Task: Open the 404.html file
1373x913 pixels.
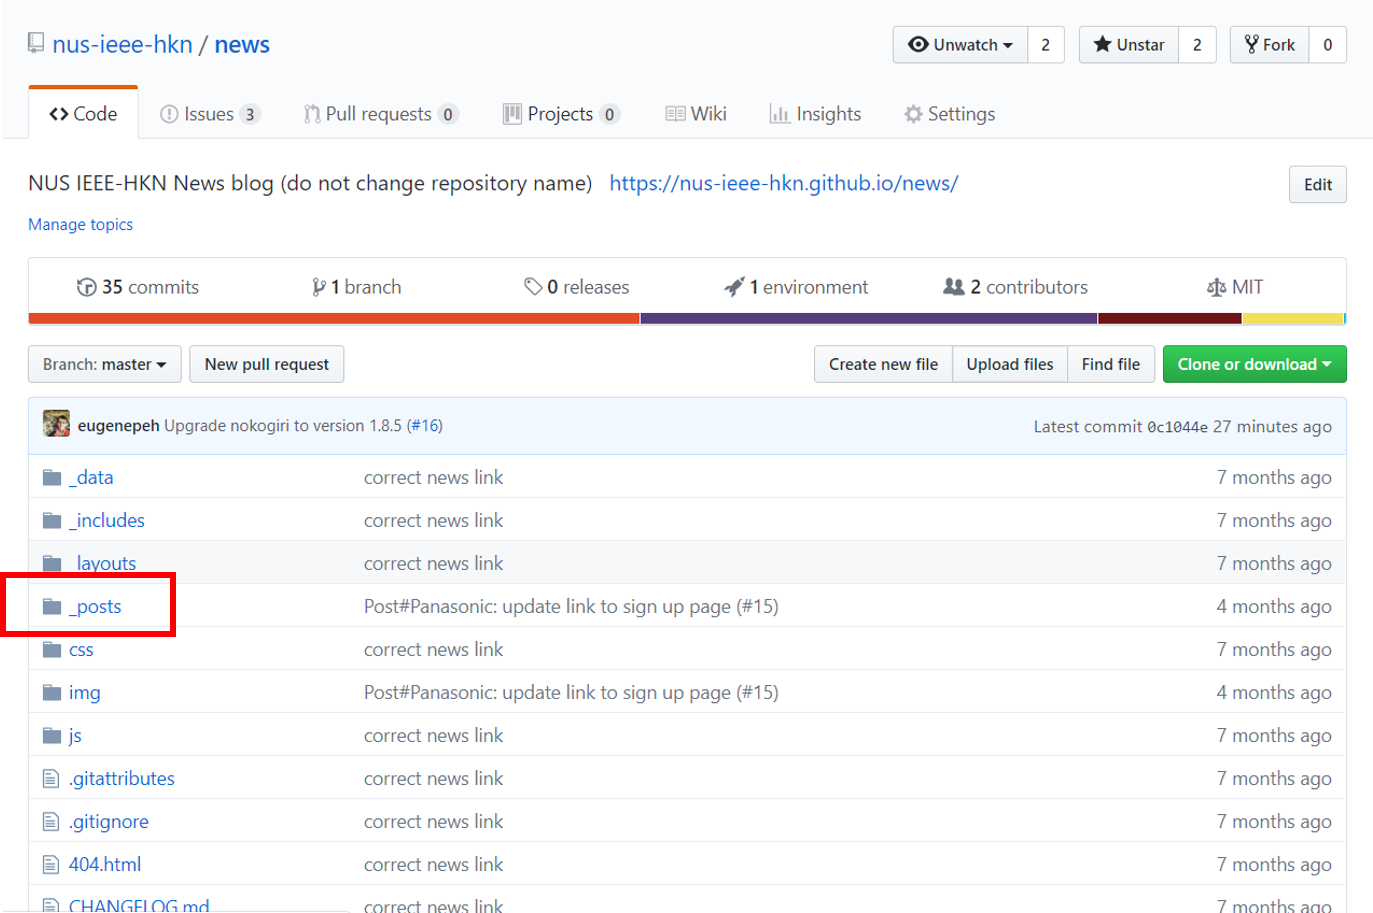Action: [x=105, y=864]
